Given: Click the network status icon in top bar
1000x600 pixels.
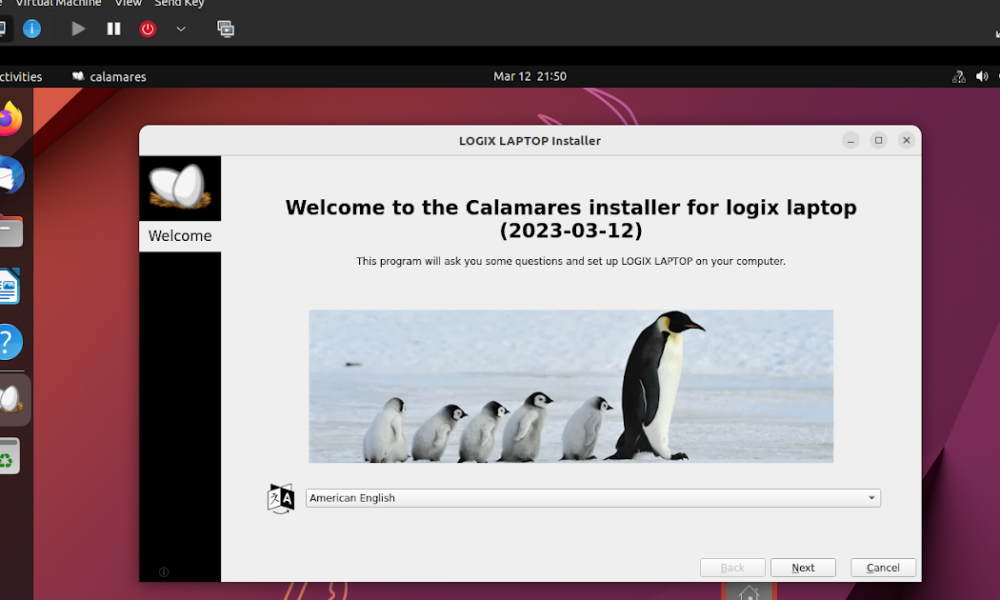Looking at the screenshot, I should pyautogui.click(x=959, y=77).
